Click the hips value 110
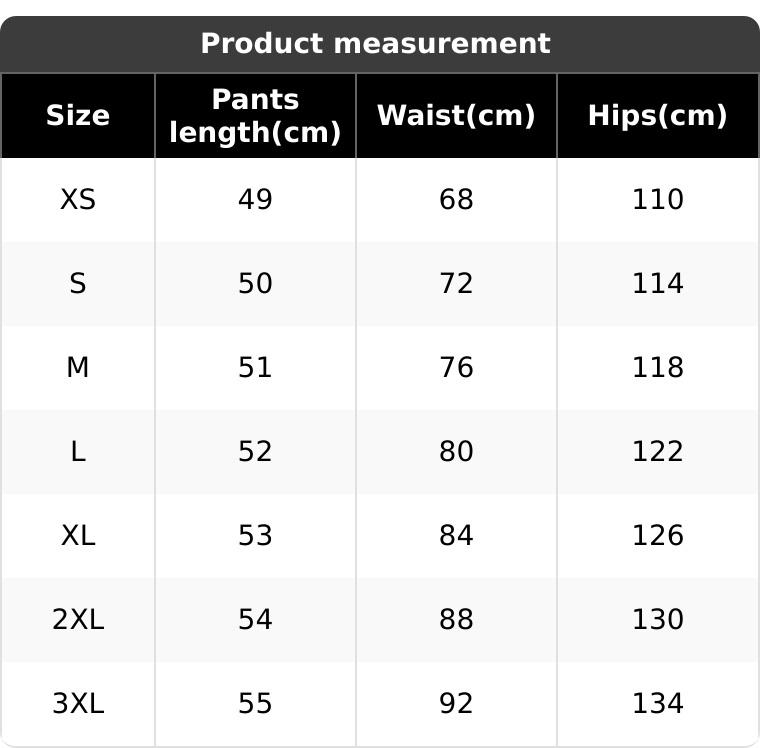The image size is (760, 748). (657, 200)
